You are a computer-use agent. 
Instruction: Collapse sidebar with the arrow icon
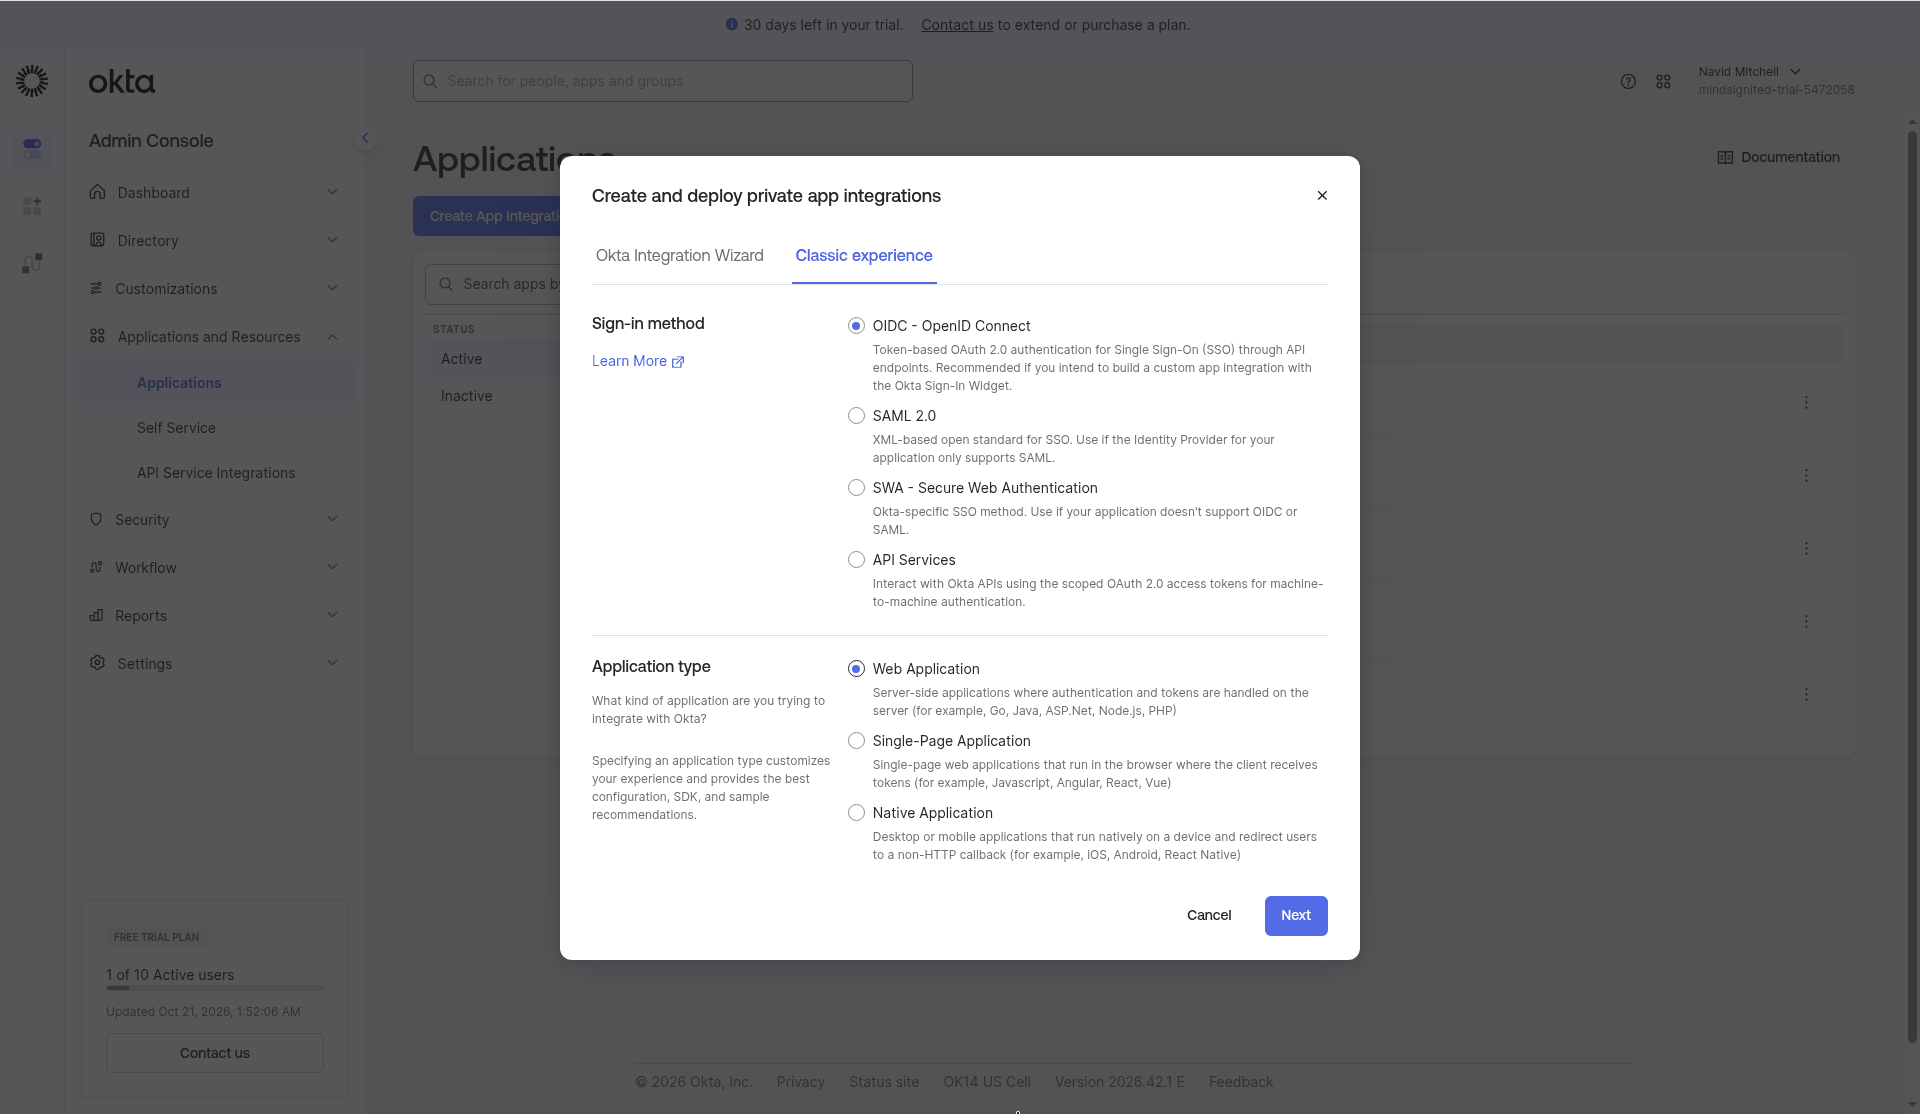pos(365,138)
